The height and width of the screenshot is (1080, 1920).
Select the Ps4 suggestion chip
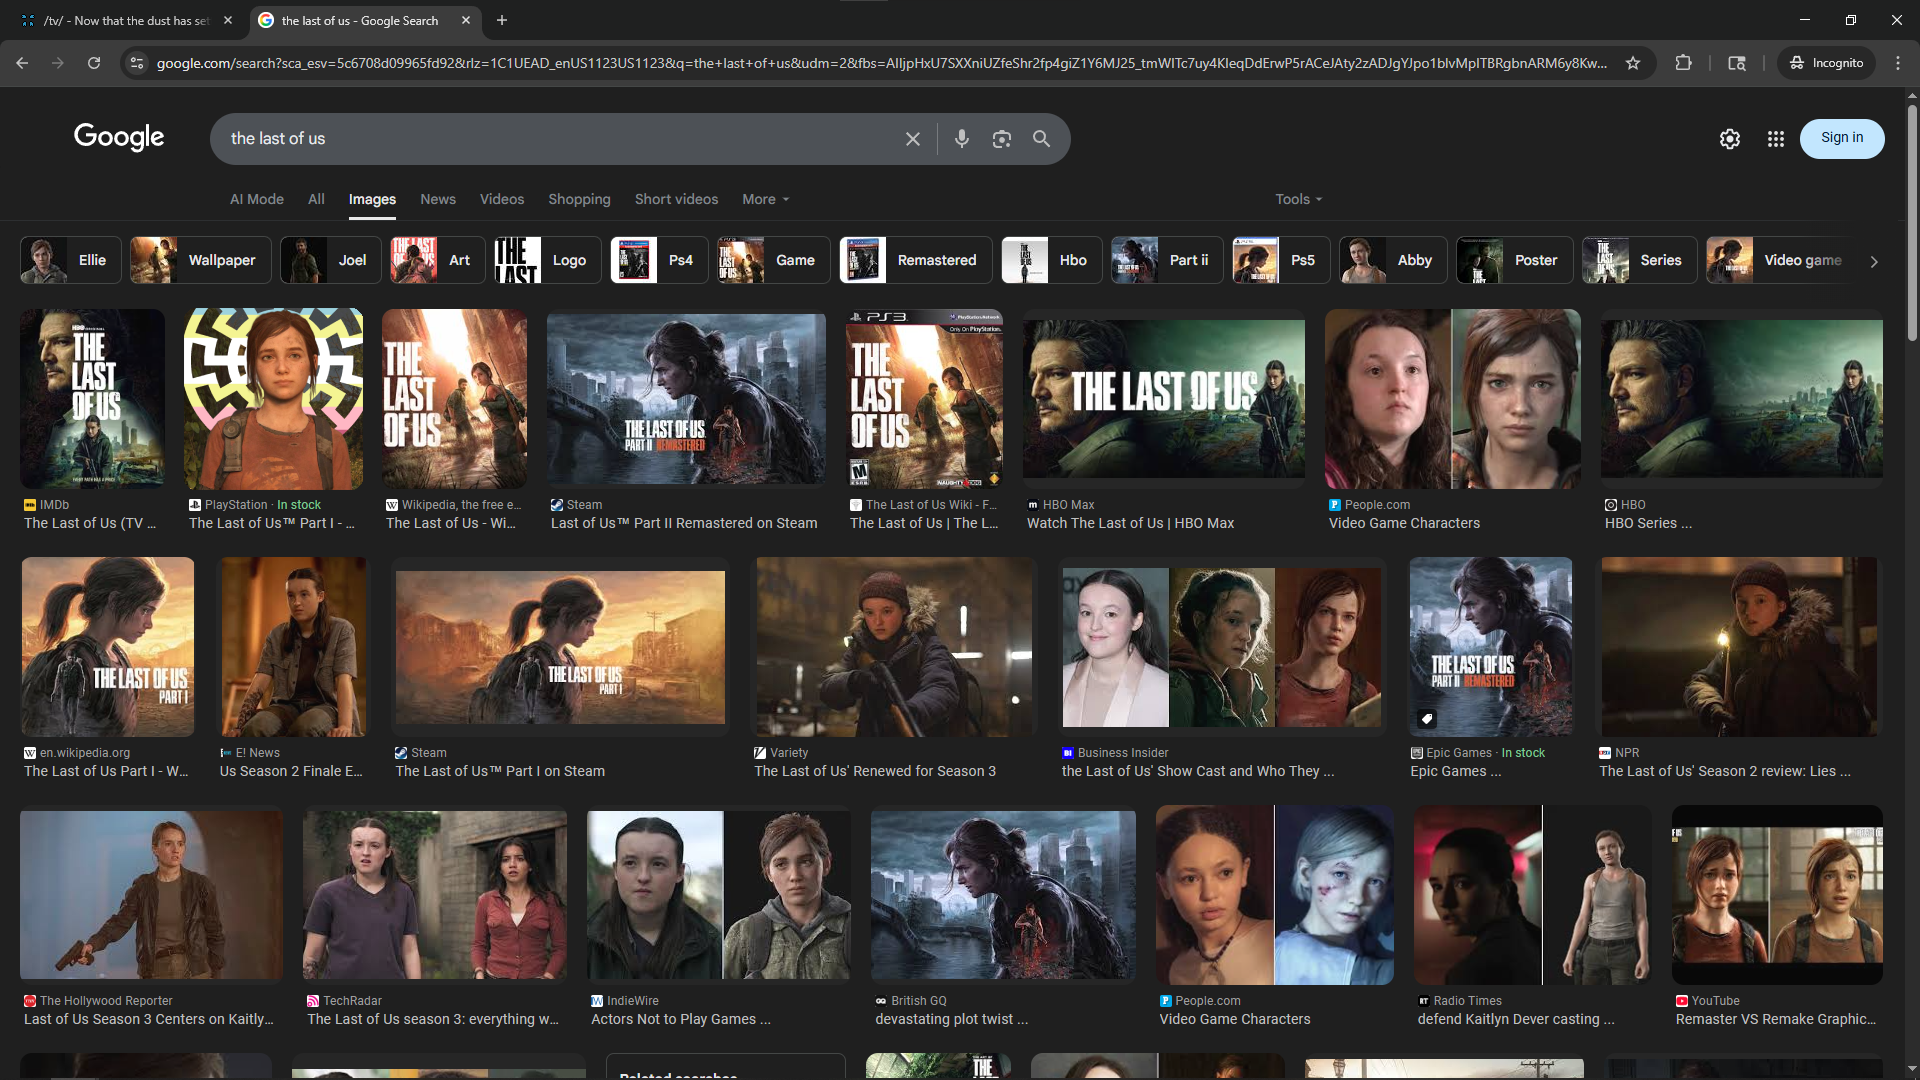(x=659, y=260)
